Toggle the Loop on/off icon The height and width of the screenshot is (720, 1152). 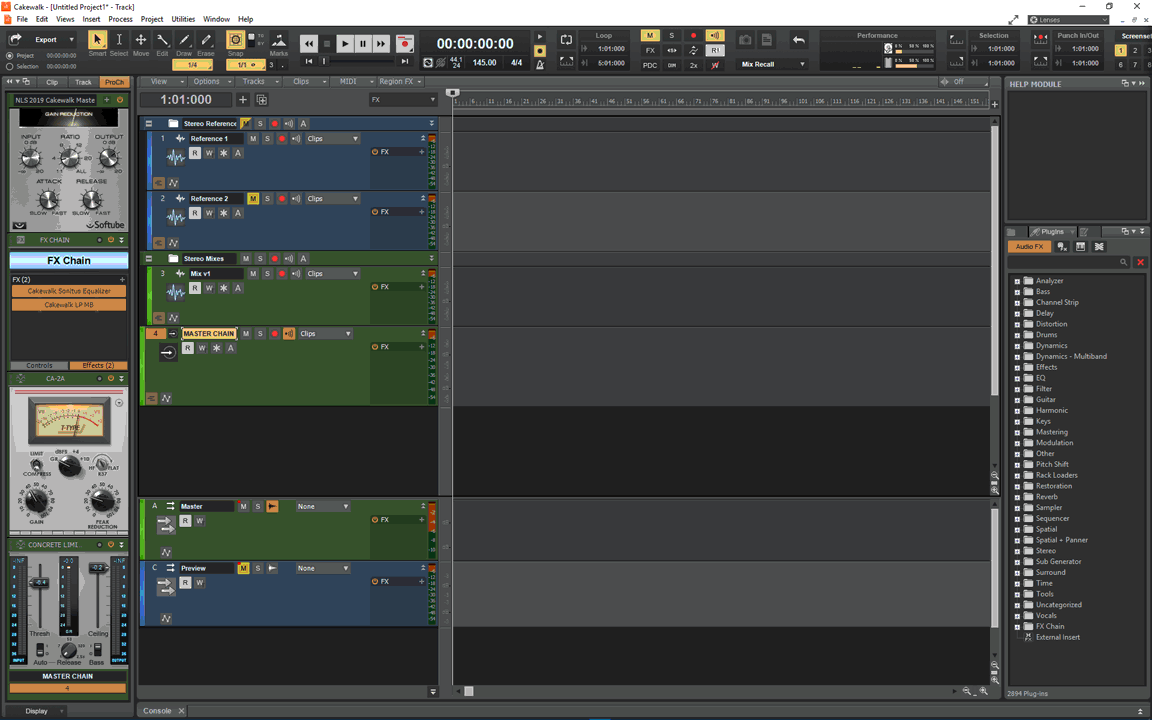pyautogui.click(x=566, y=40)
